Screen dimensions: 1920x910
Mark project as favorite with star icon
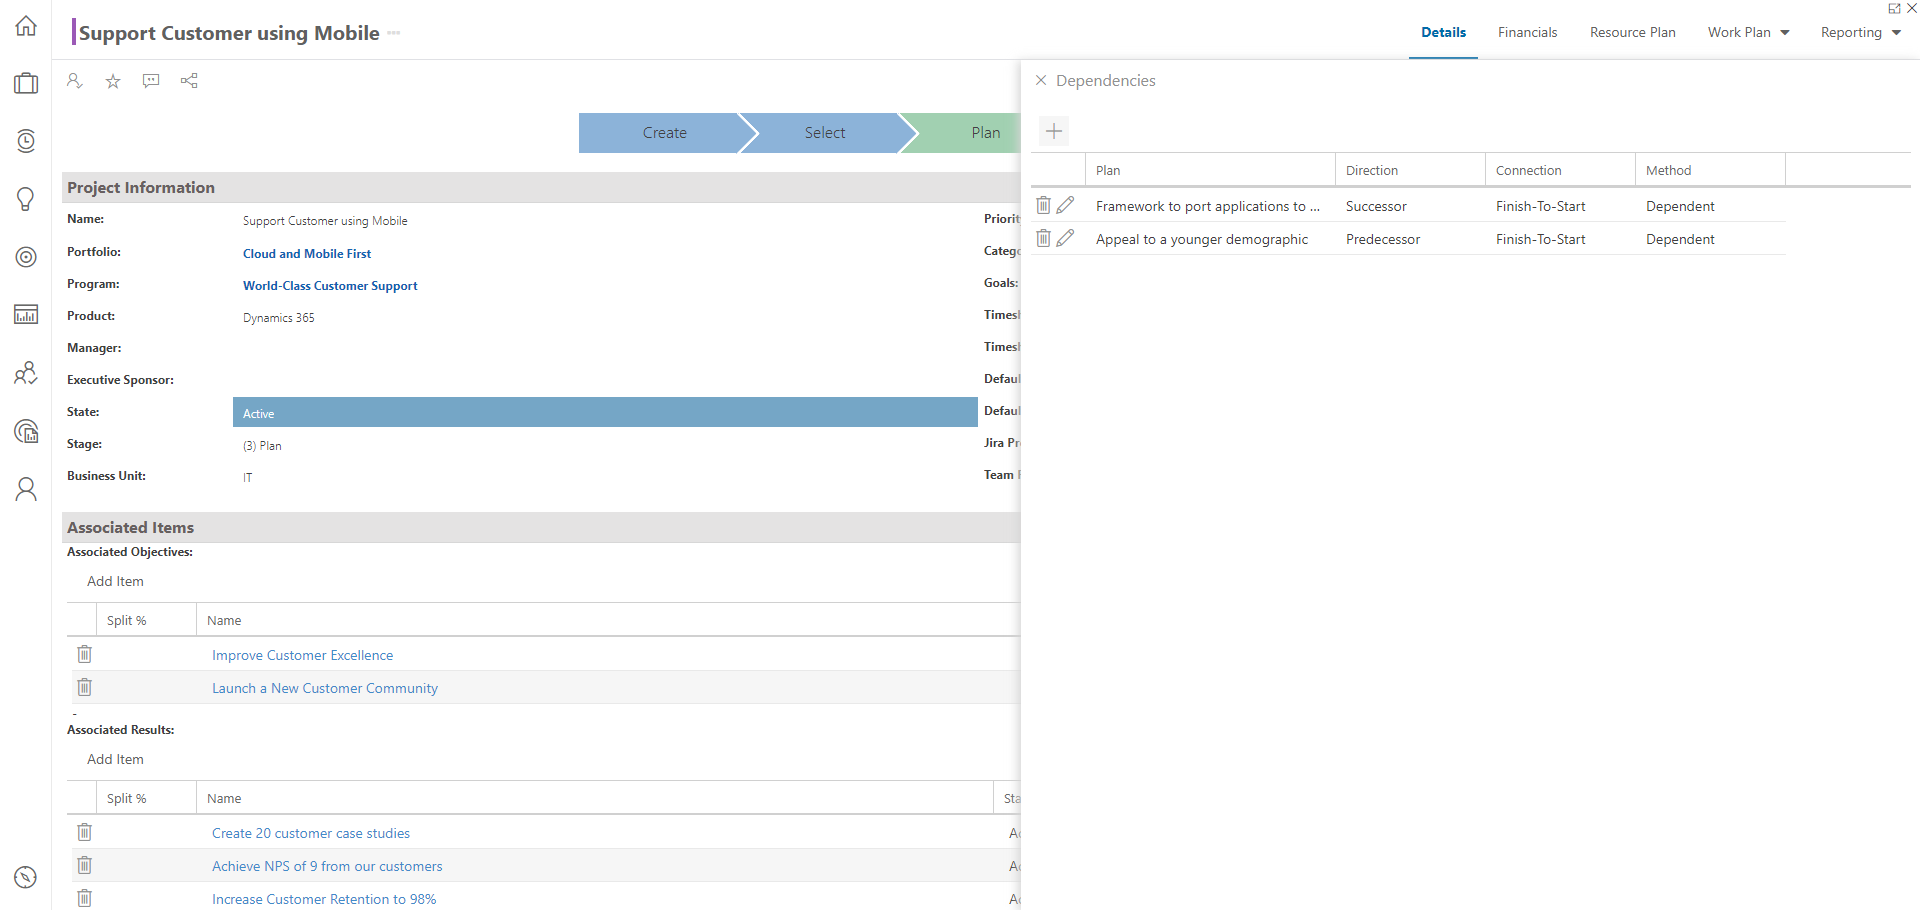coord(113,81)
